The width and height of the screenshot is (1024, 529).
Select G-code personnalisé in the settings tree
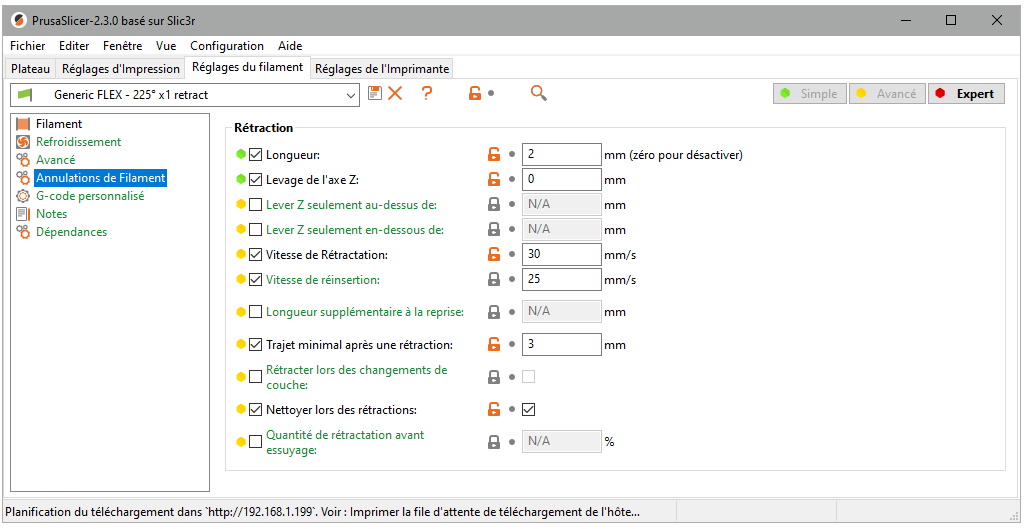pyautogui.click(x=89, y=196)
